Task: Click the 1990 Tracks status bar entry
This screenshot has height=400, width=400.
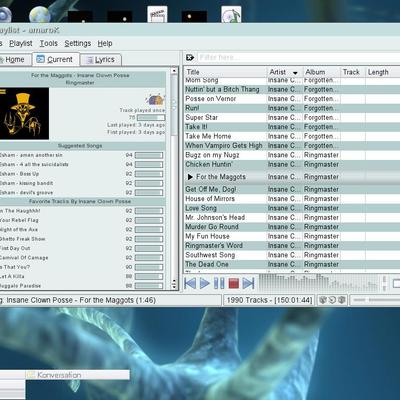Action: coord(269,300)
